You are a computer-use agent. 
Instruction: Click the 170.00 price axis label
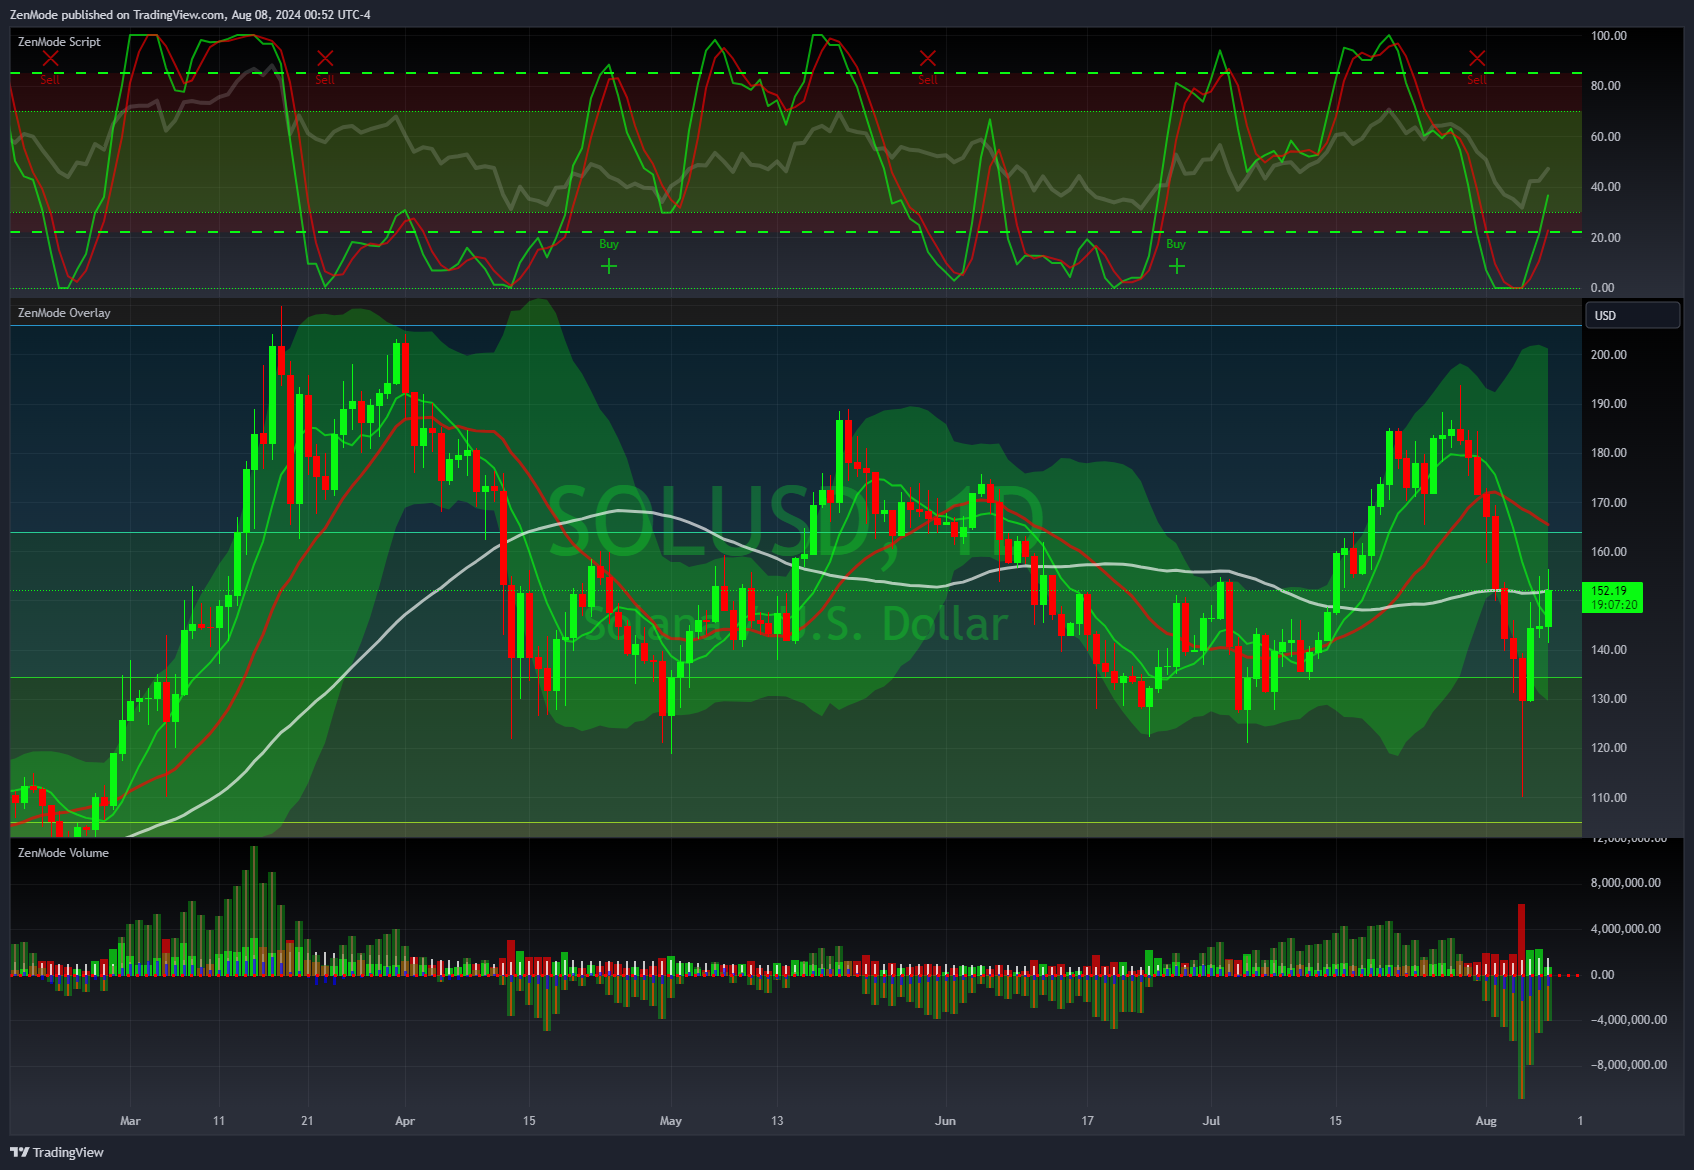1609,503
